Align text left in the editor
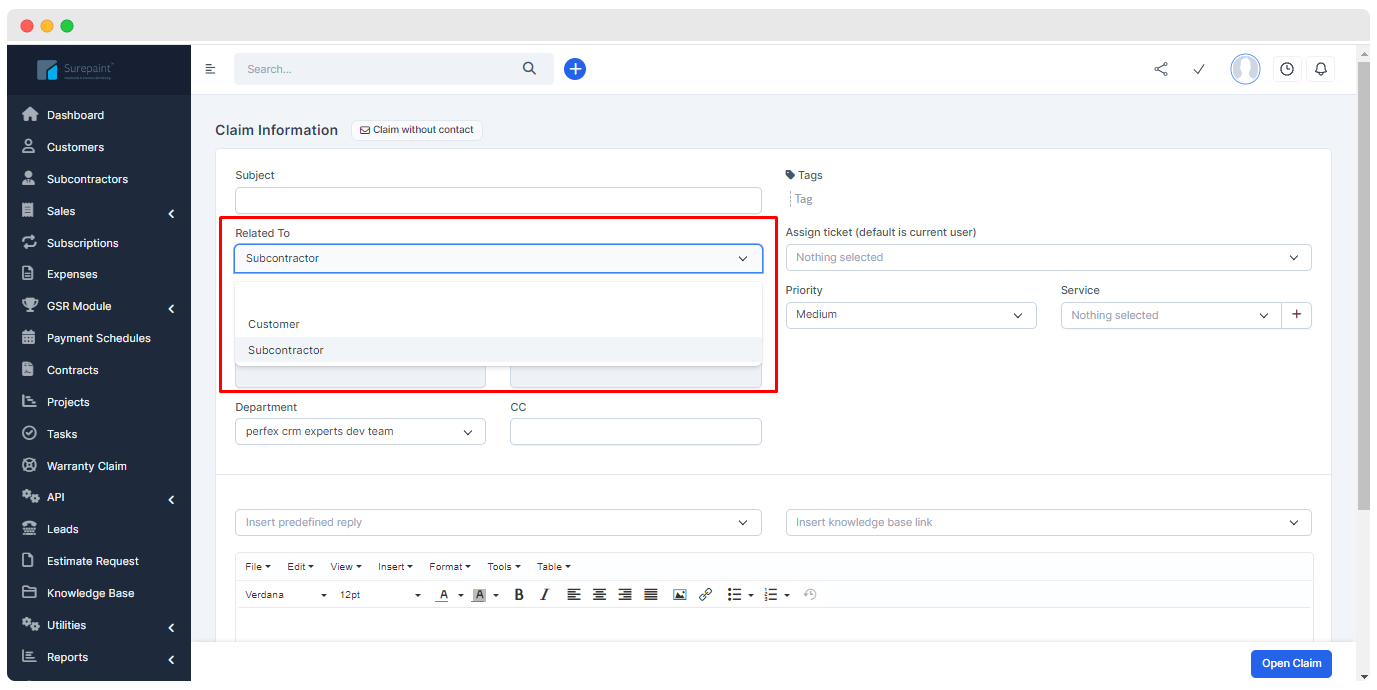Screen dimensions: 1377x690 coord(573,594)
